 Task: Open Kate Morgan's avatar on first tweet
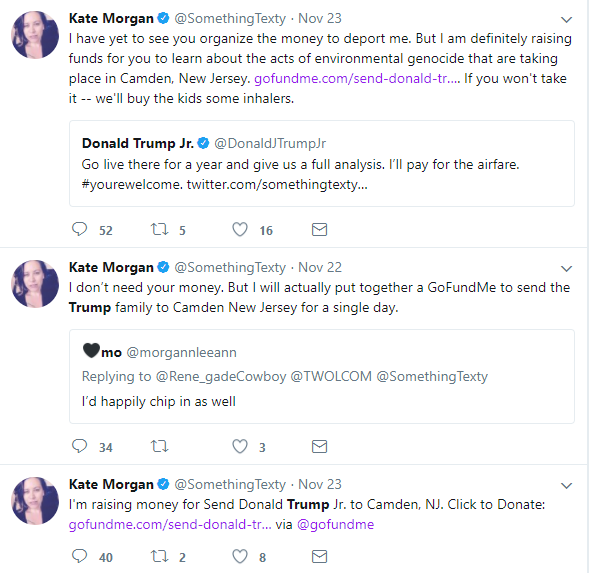point(35,35)
